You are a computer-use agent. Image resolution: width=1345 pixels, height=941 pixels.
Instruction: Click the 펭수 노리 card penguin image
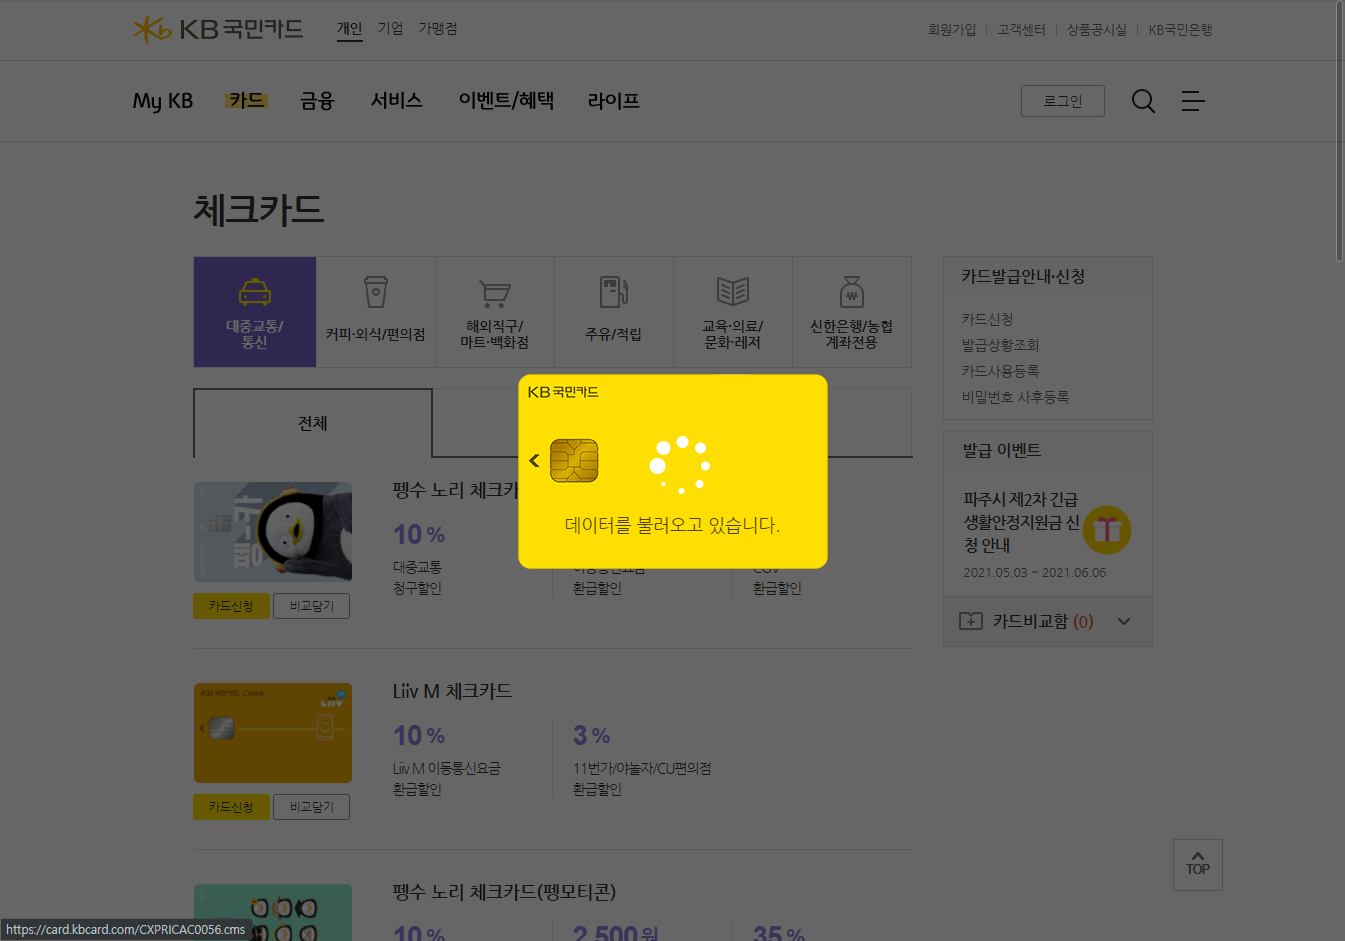click(273, 532)
